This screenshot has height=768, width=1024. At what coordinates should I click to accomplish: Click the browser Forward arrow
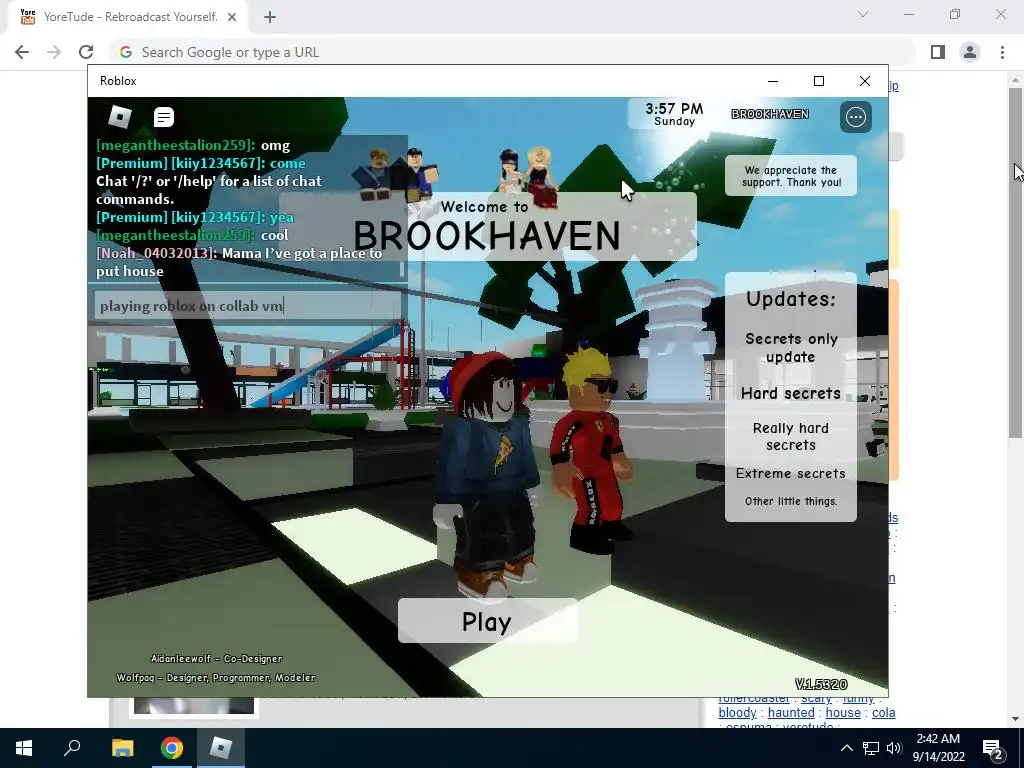54,52
